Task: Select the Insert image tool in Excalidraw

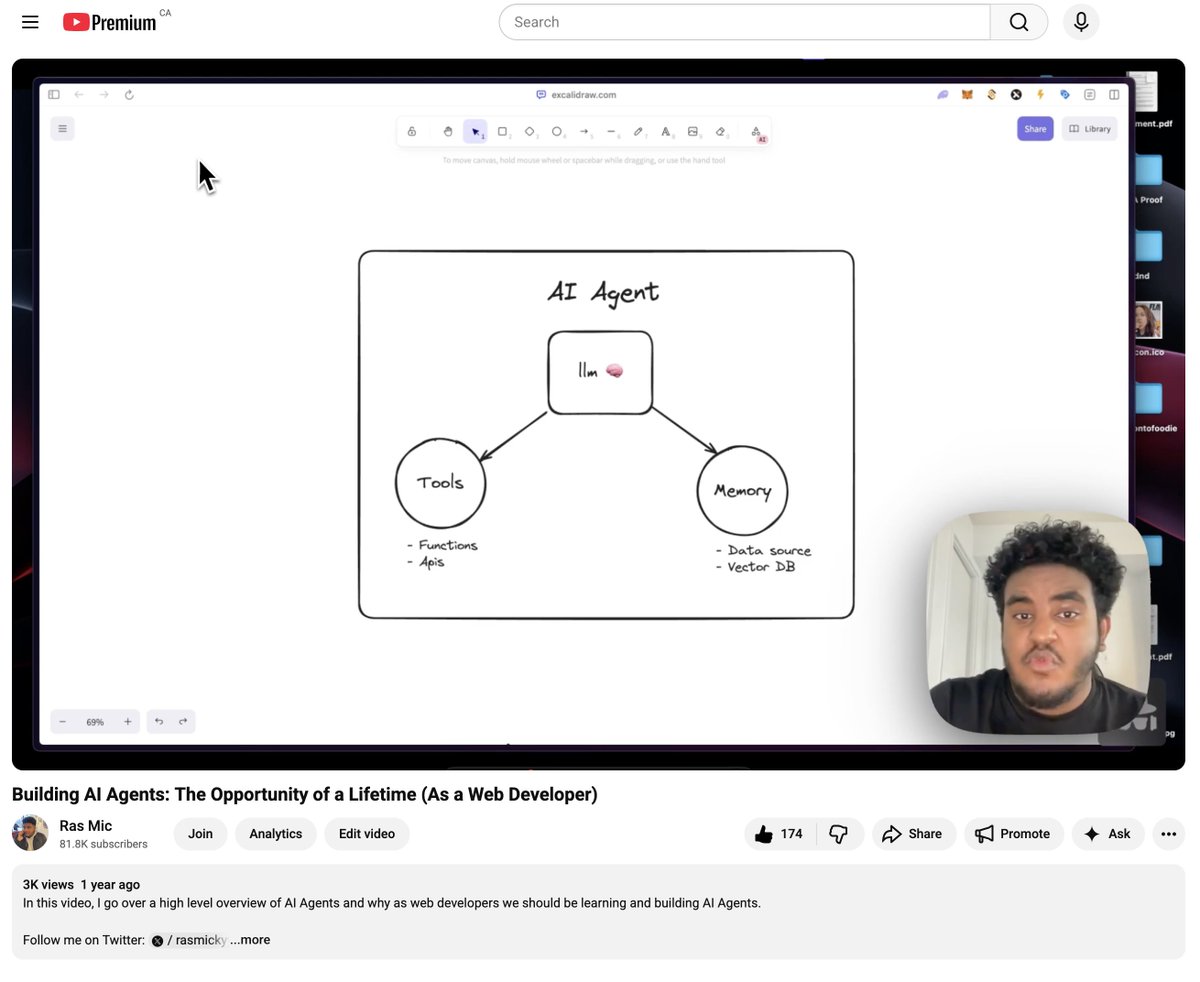Action: (x=693, y=131)
